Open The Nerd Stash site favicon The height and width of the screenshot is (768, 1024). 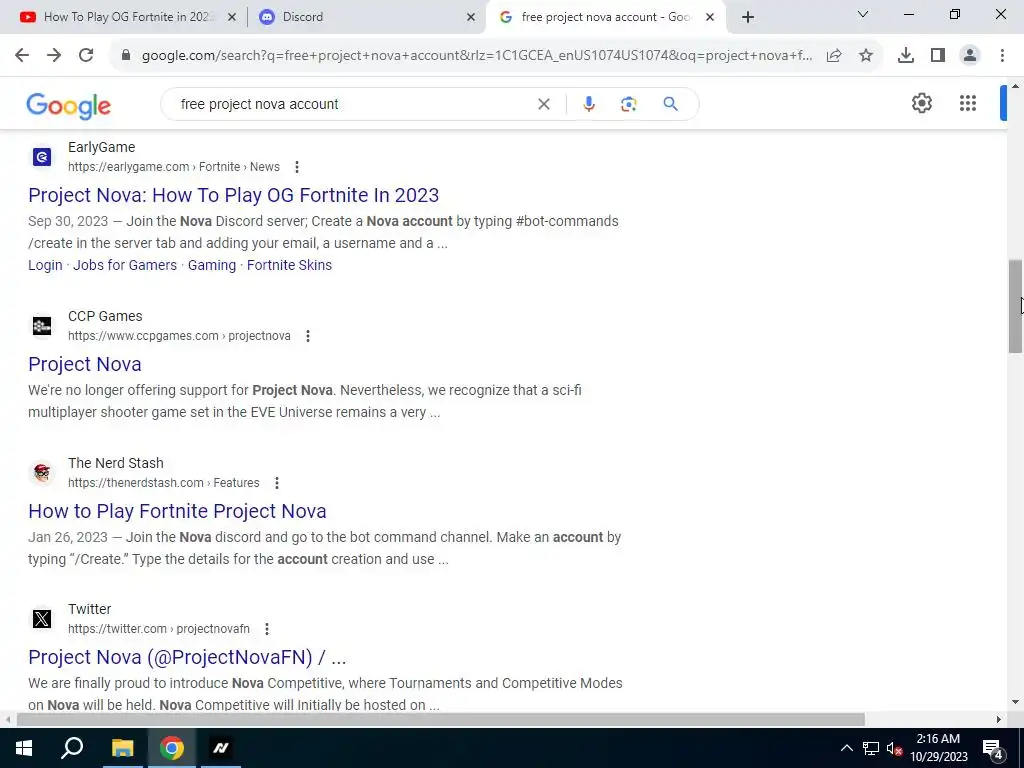click(x=42, y=472)
